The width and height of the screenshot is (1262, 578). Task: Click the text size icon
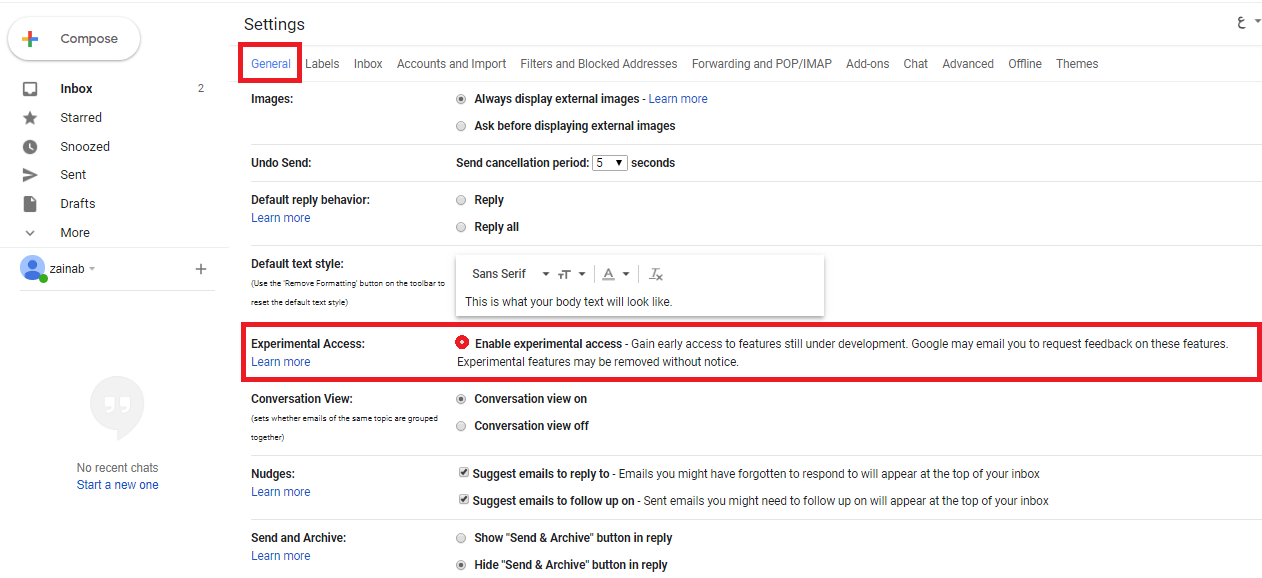click(x=565, y=274)
